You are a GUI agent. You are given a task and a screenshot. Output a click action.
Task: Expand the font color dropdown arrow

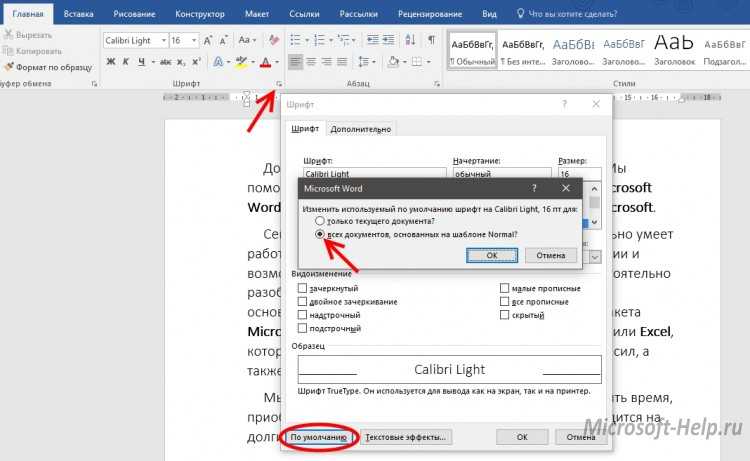(x=276, y=62)
